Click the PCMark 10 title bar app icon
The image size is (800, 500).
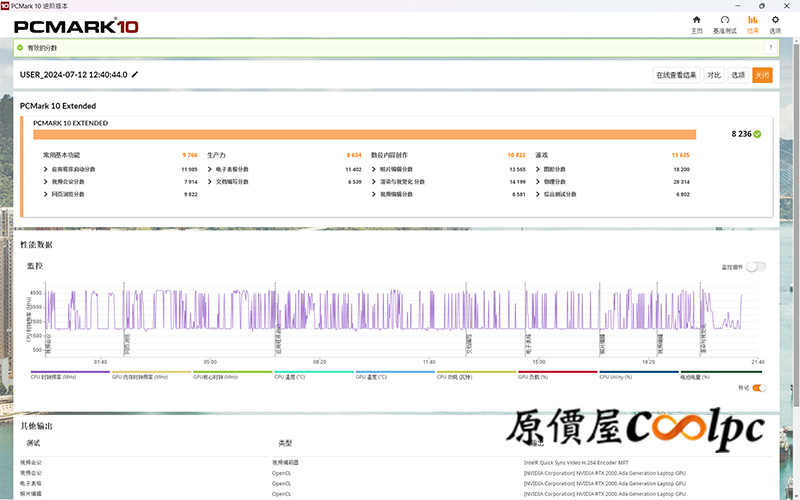click(x=5, y=6)
